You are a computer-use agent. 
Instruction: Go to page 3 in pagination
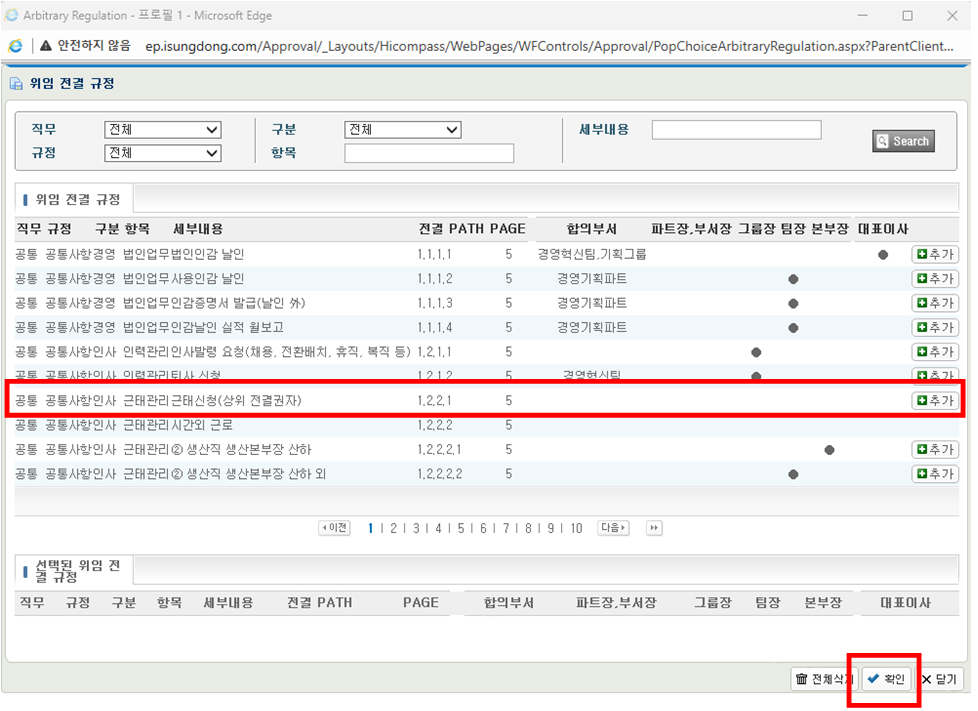tap(415, 528)
